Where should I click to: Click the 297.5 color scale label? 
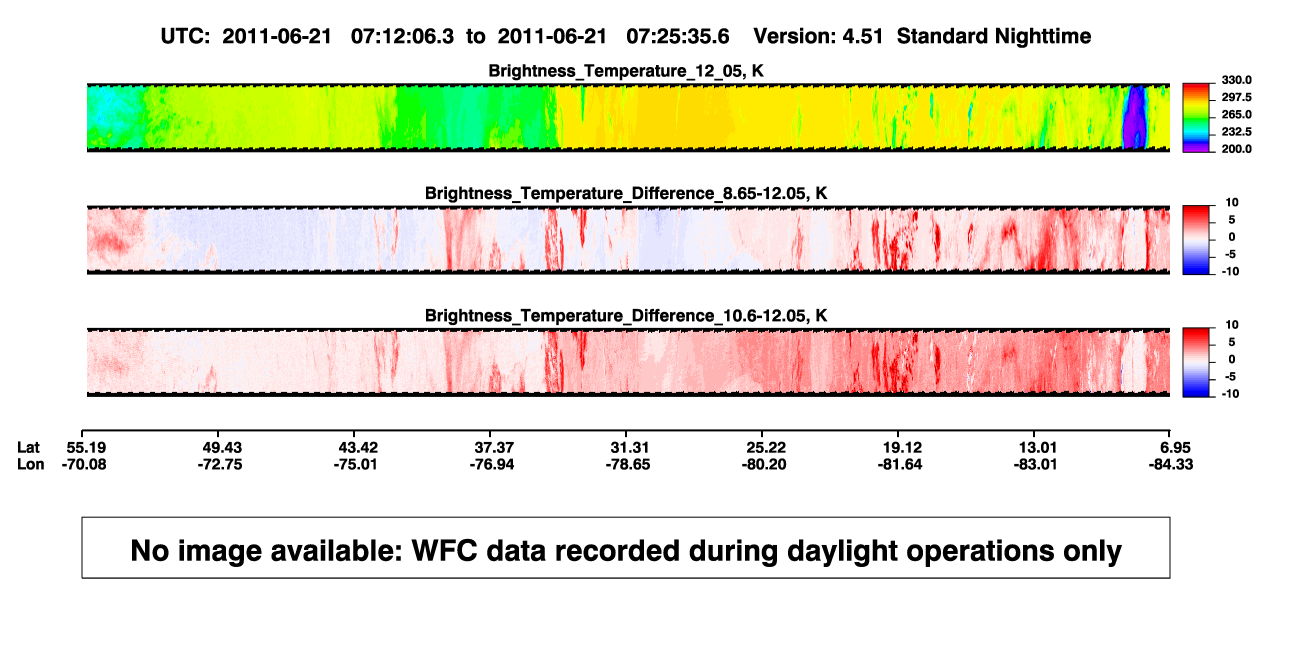point(1239,97)
